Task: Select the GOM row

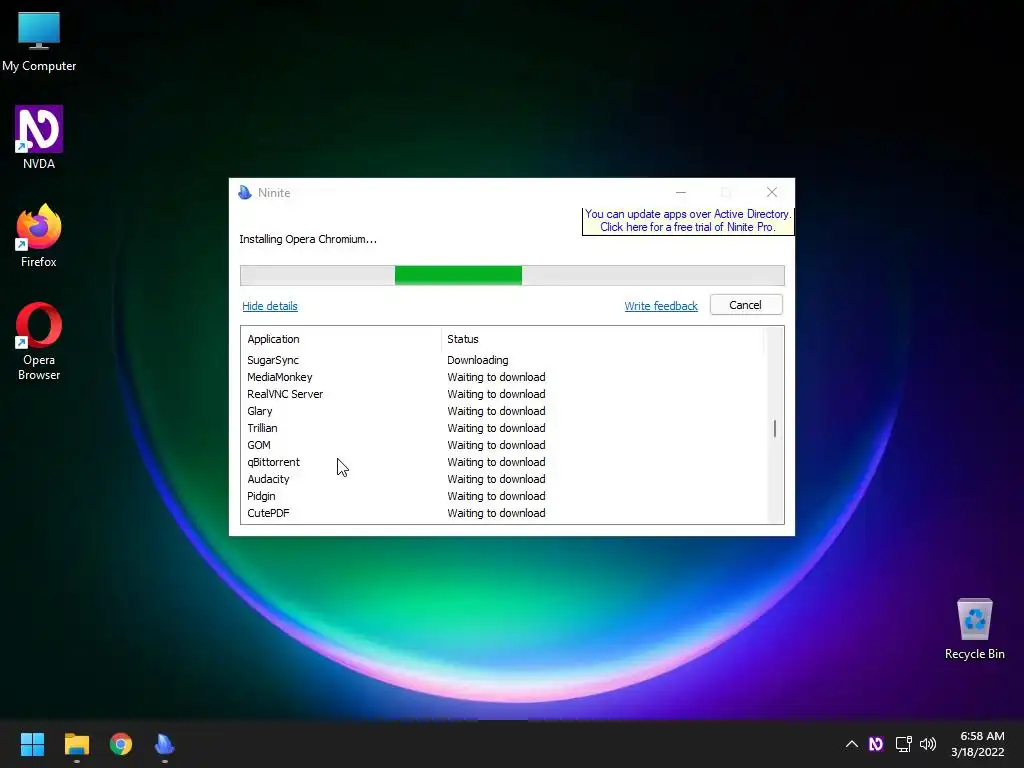Action: coord(503,445)
